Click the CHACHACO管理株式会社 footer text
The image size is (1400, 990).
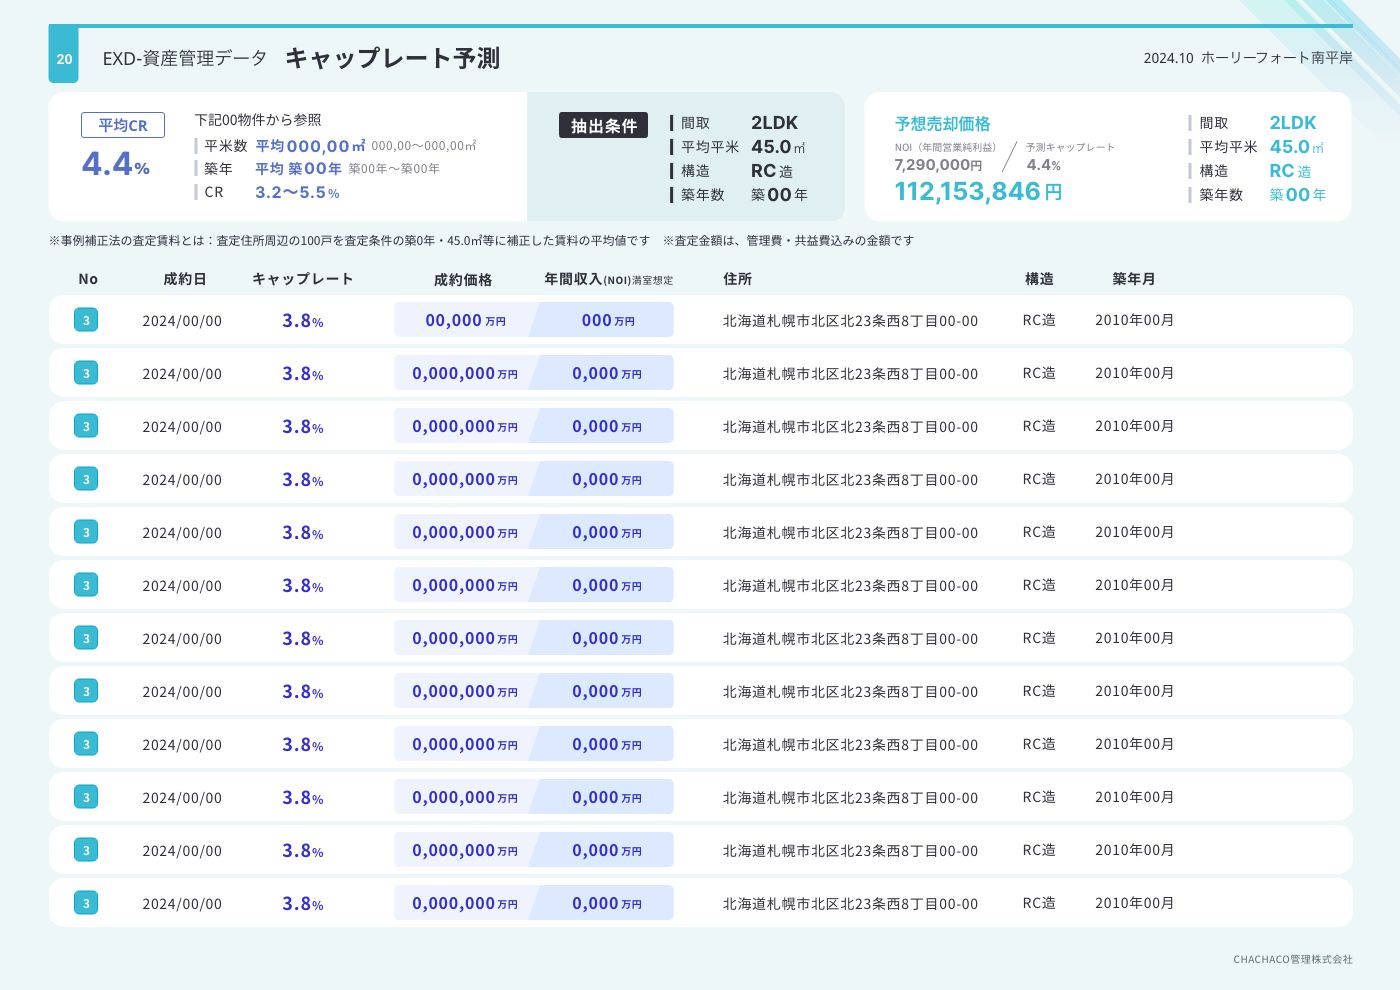click(x=1292, y=959)
